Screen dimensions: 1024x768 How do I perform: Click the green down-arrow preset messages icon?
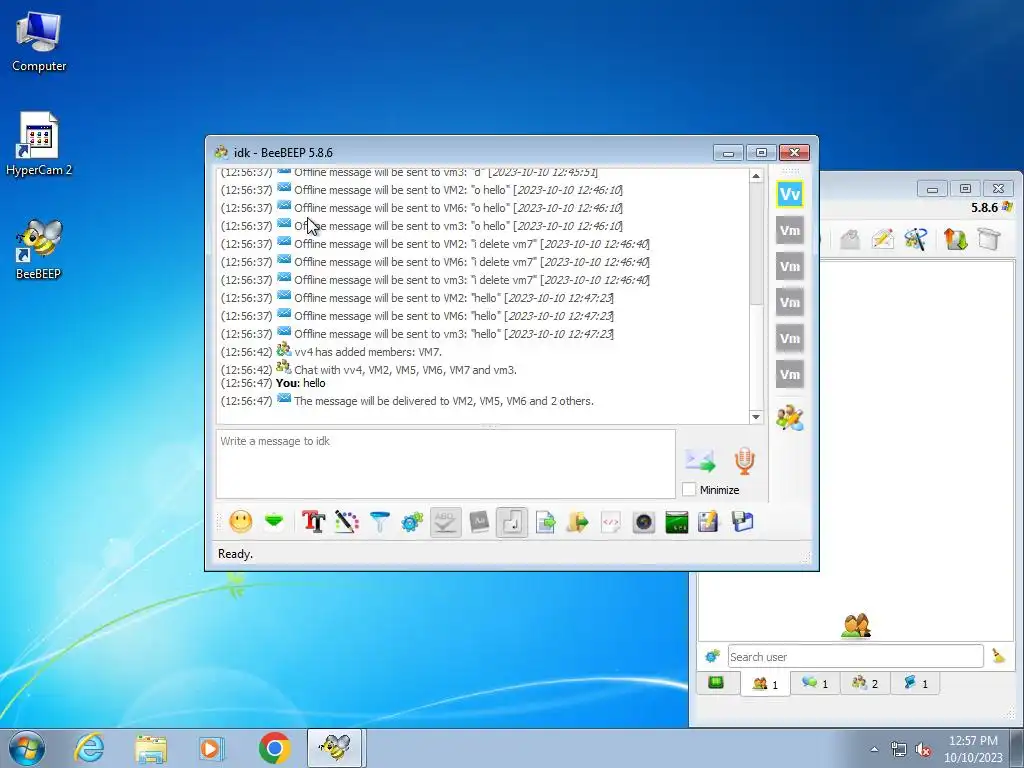274,522
